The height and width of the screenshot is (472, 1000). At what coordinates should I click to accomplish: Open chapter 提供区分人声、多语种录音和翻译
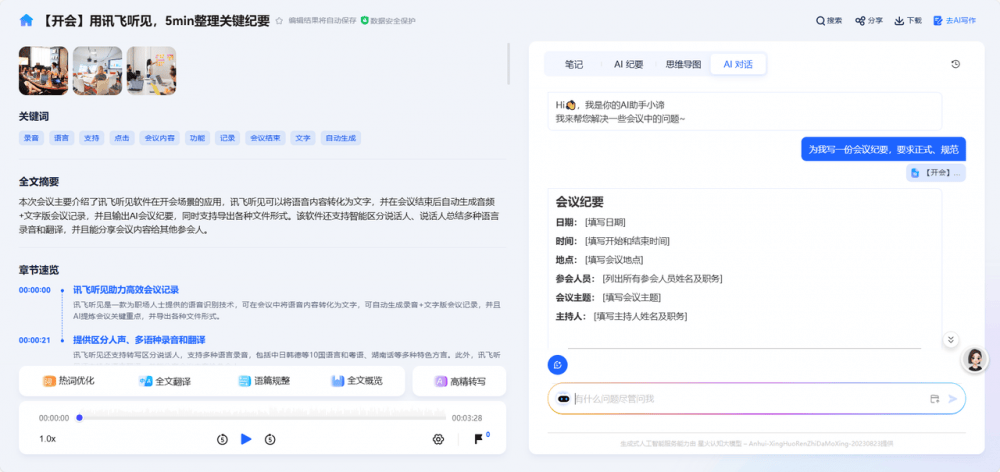(139, 340)
